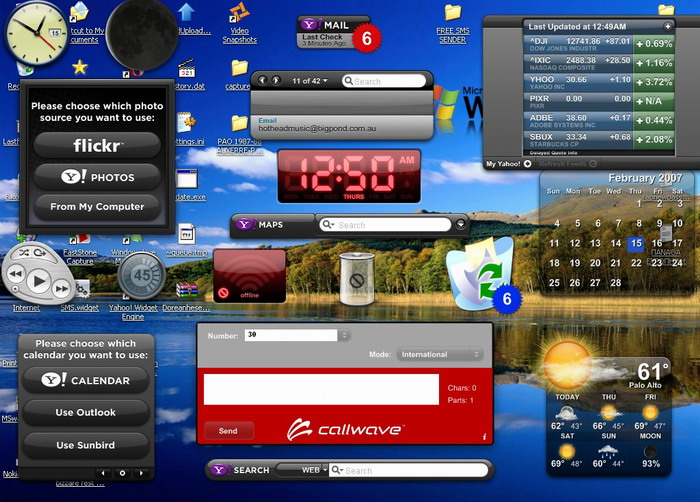Open the Video Snapshots desktop shortcut

click(x=239, y=24)
